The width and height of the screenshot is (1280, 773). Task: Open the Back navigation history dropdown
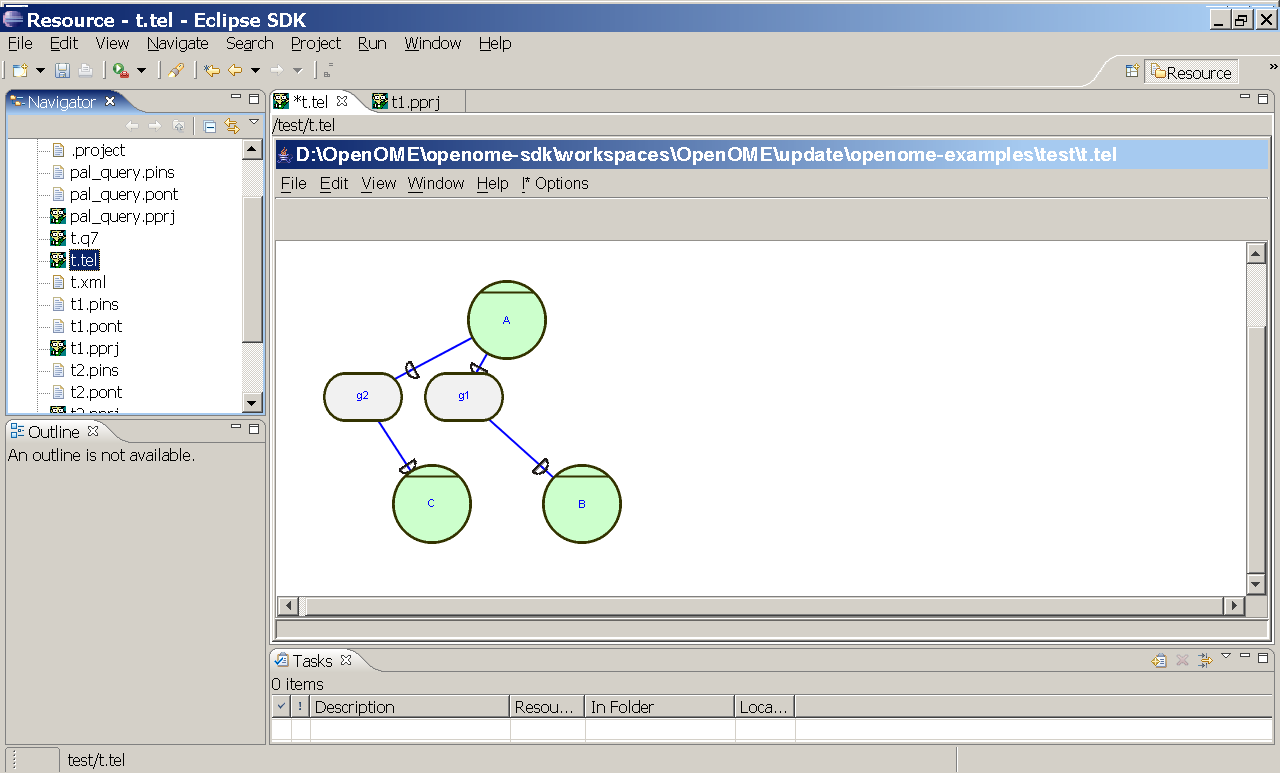click(255, 70)
